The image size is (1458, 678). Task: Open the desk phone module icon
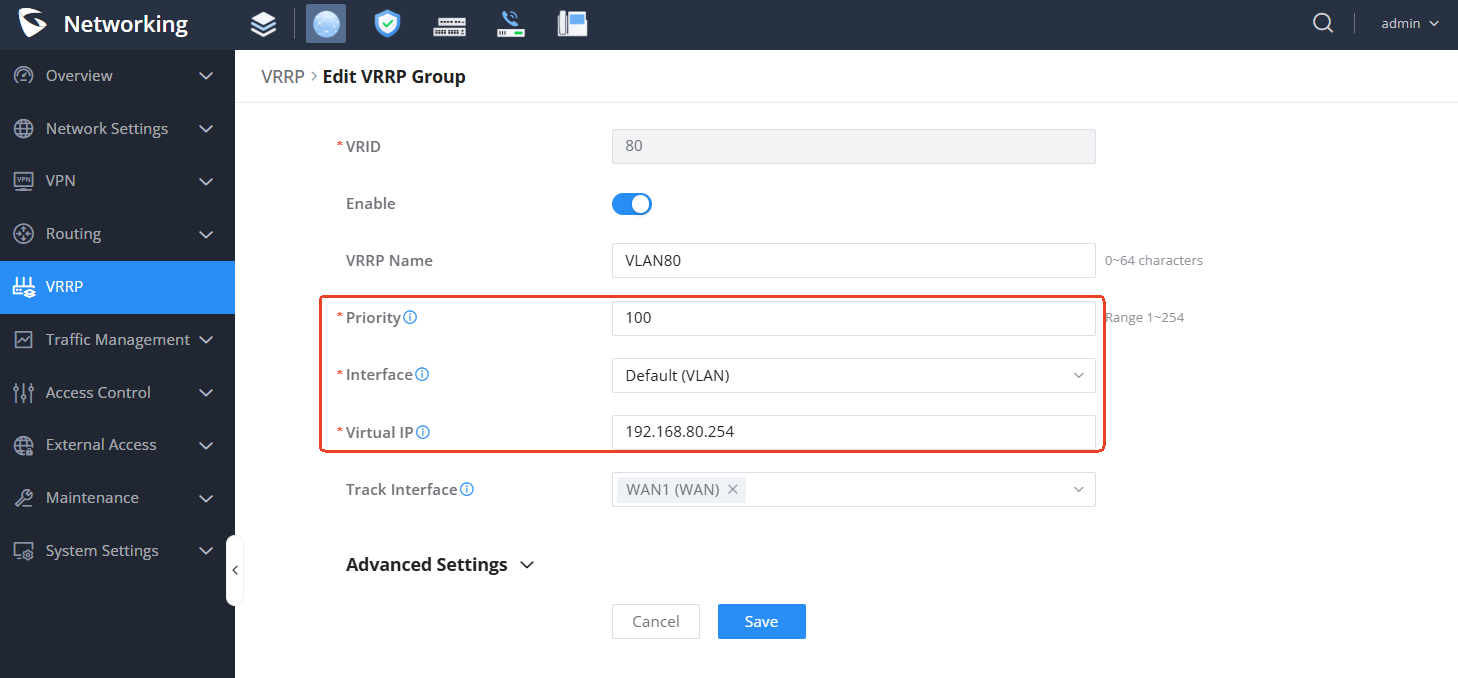572,24
